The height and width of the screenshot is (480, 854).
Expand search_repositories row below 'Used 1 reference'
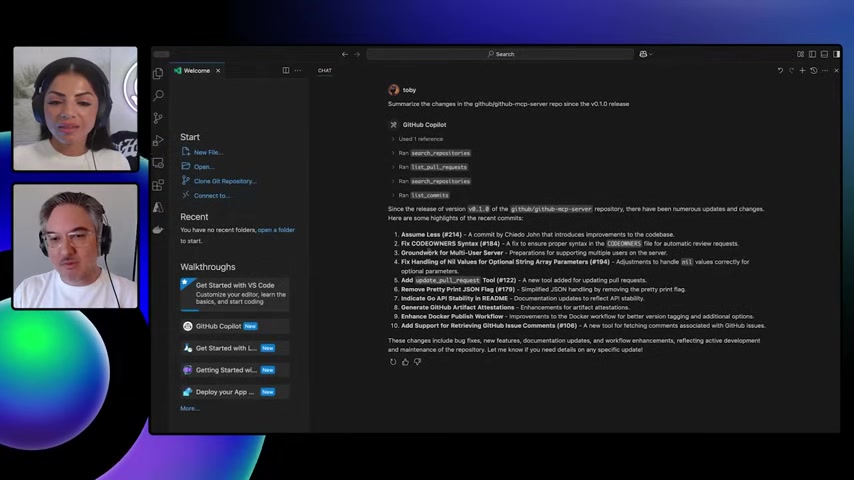[x=431, y=153]
